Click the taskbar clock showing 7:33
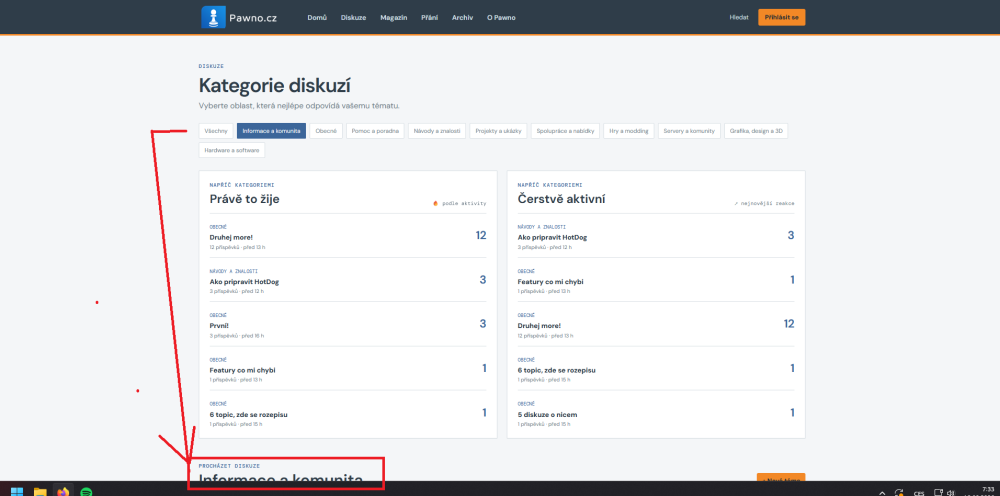Viewport: 1000px width, 496px height. [989, 490]
